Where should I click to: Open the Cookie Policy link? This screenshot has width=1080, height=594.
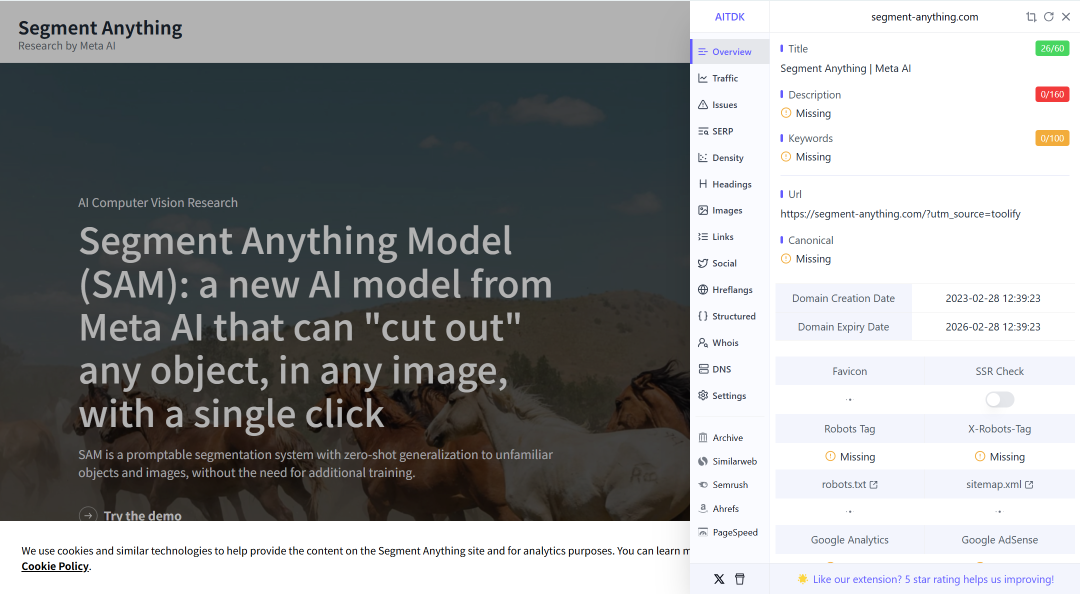tap(55, 566)
